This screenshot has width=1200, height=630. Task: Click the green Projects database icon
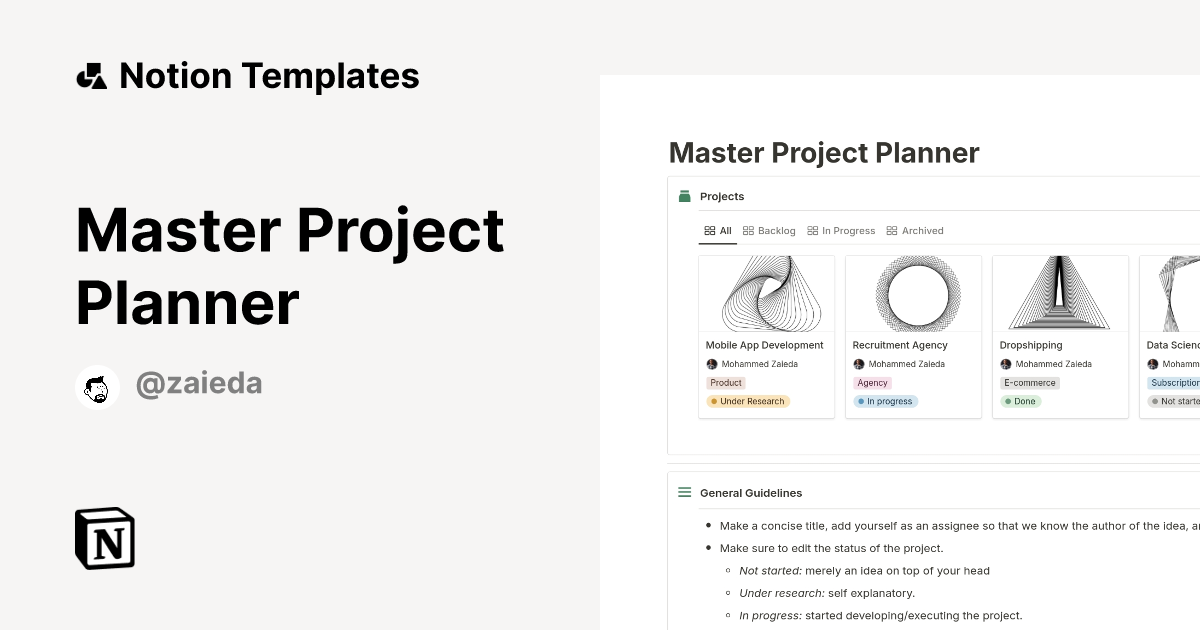pos(684,196)
